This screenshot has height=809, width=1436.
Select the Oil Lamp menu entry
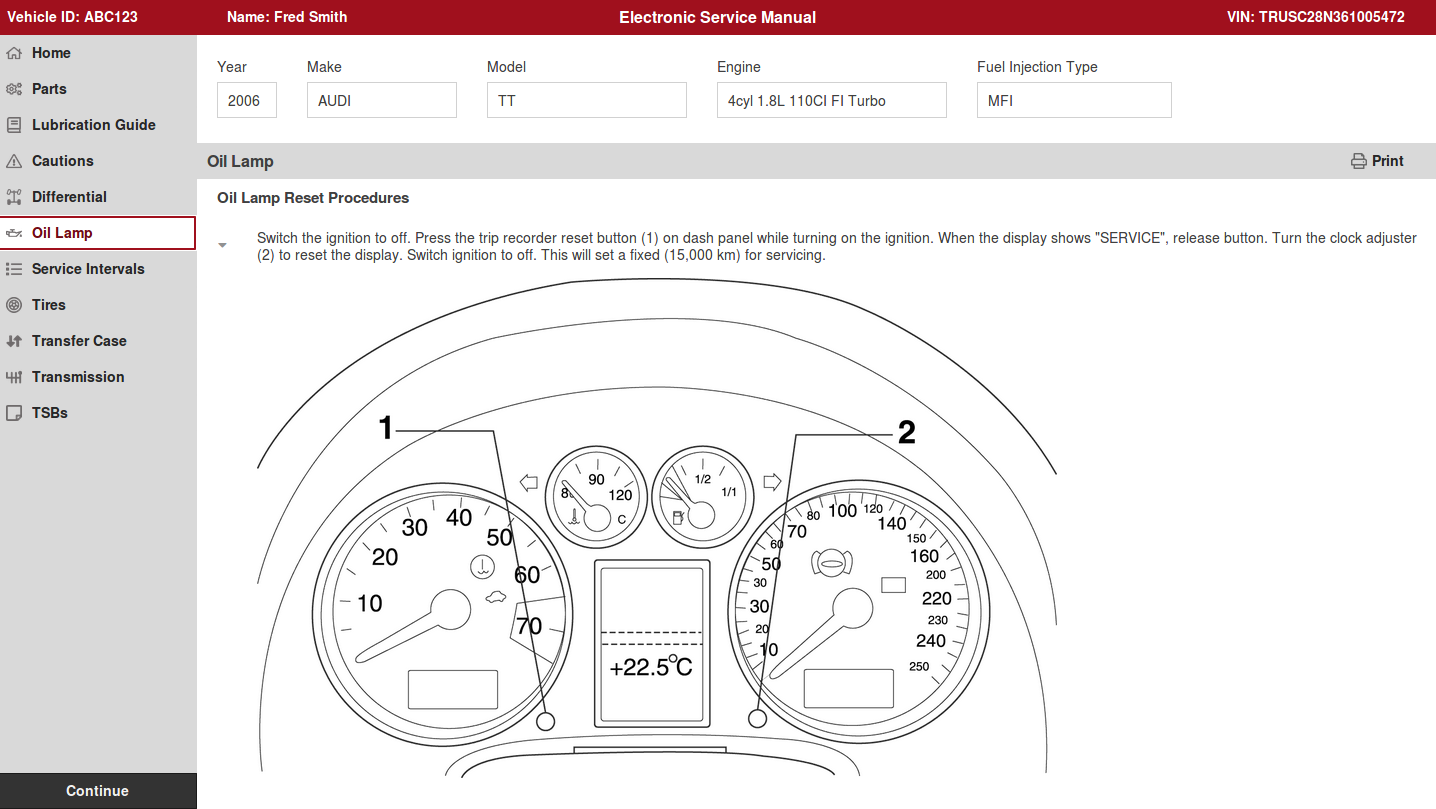point(98,233)
